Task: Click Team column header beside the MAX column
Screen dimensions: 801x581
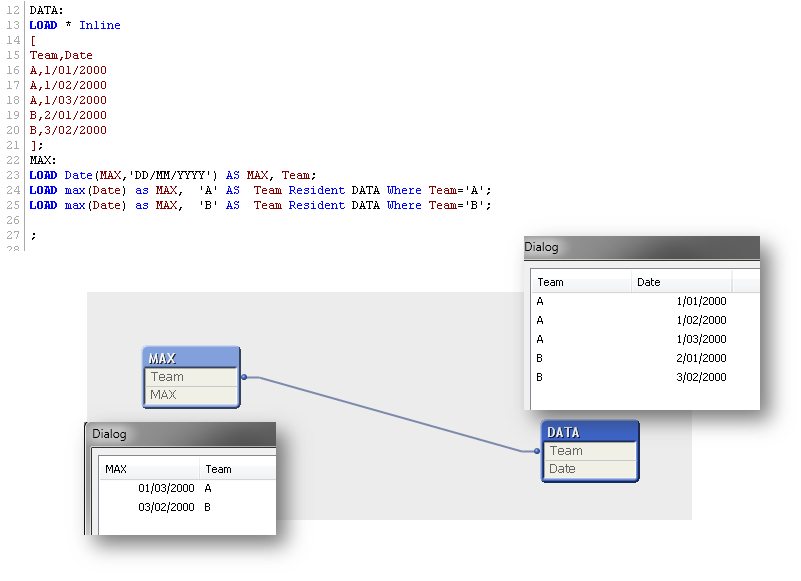Action: click(236, 469)
